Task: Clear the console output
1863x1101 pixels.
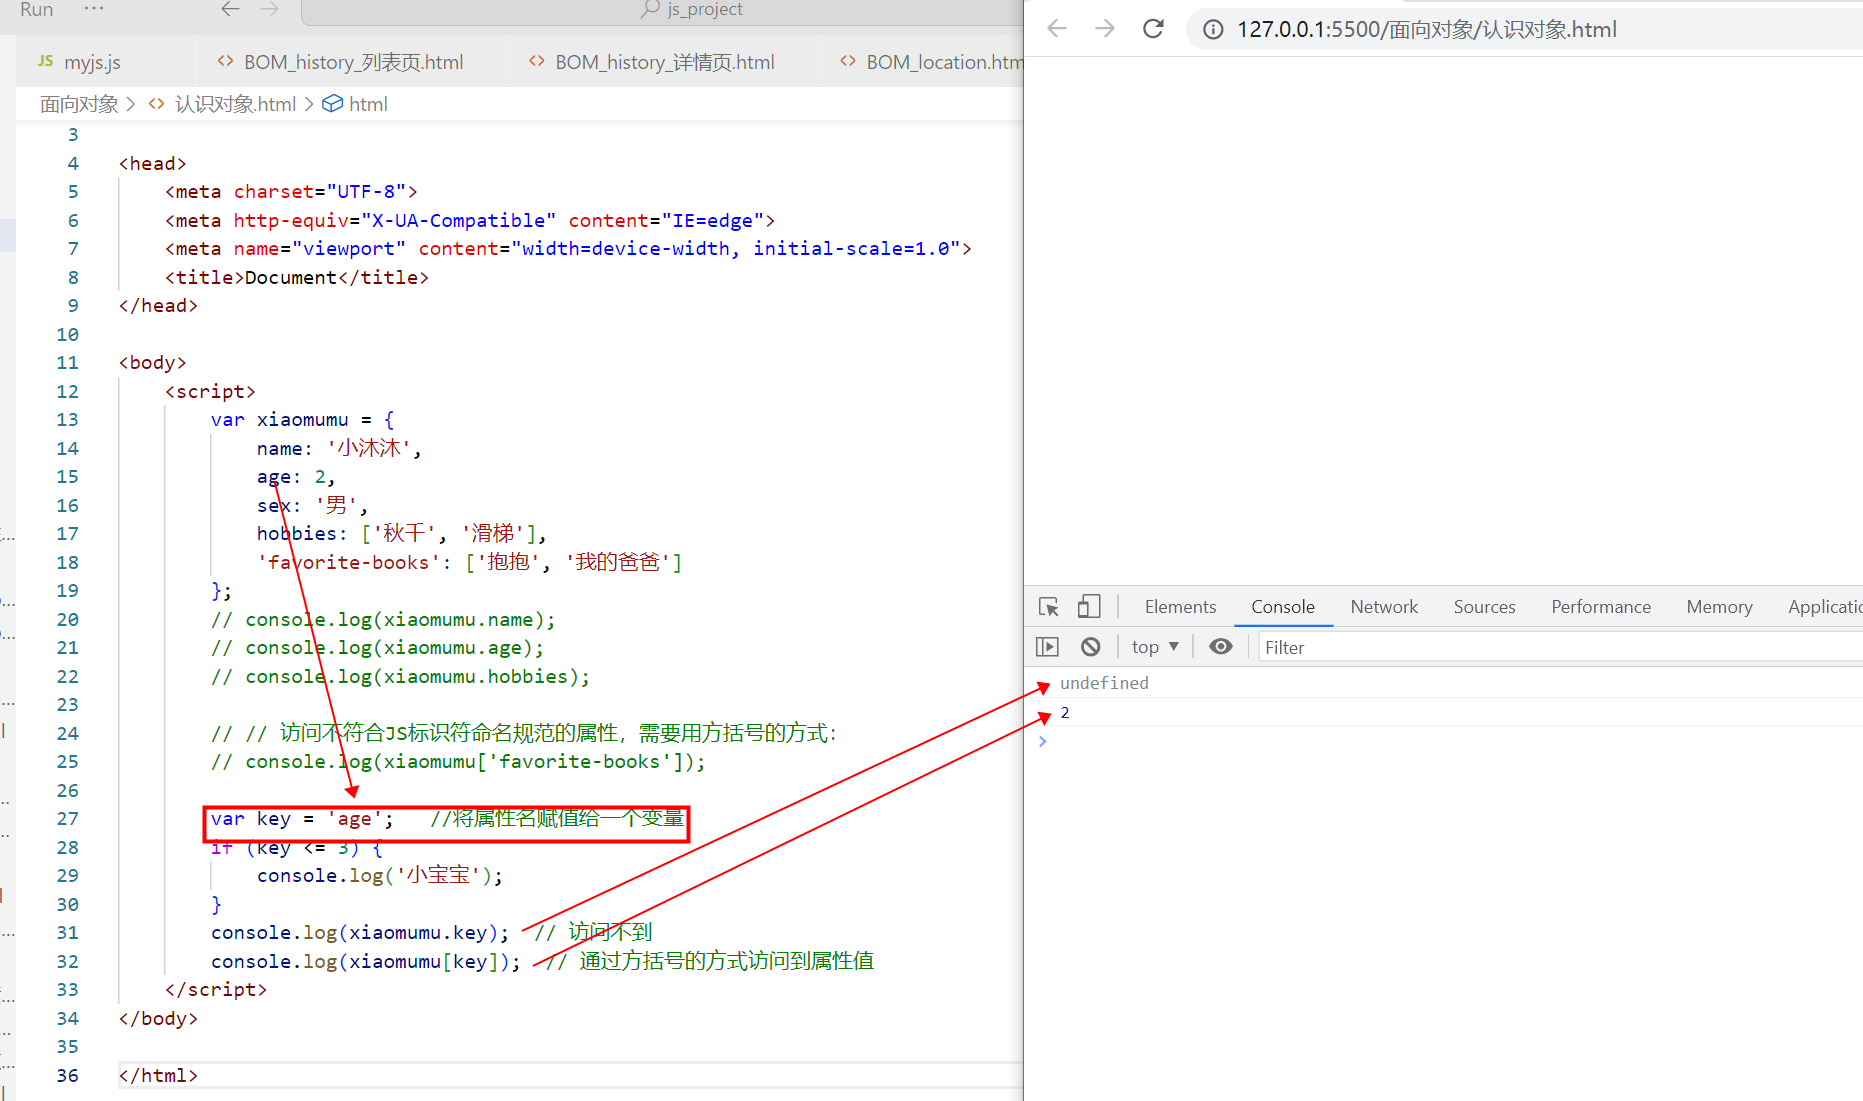Action: coord(1091,647)
